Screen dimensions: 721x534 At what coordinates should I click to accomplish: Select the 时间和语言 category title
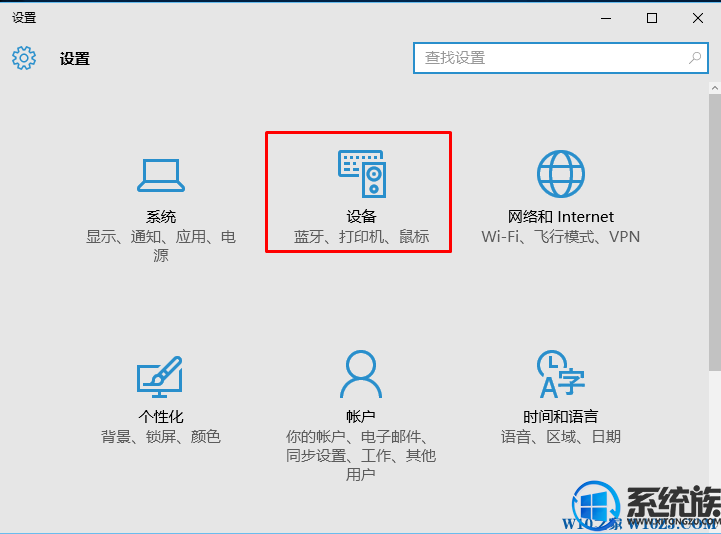[561, 416]
